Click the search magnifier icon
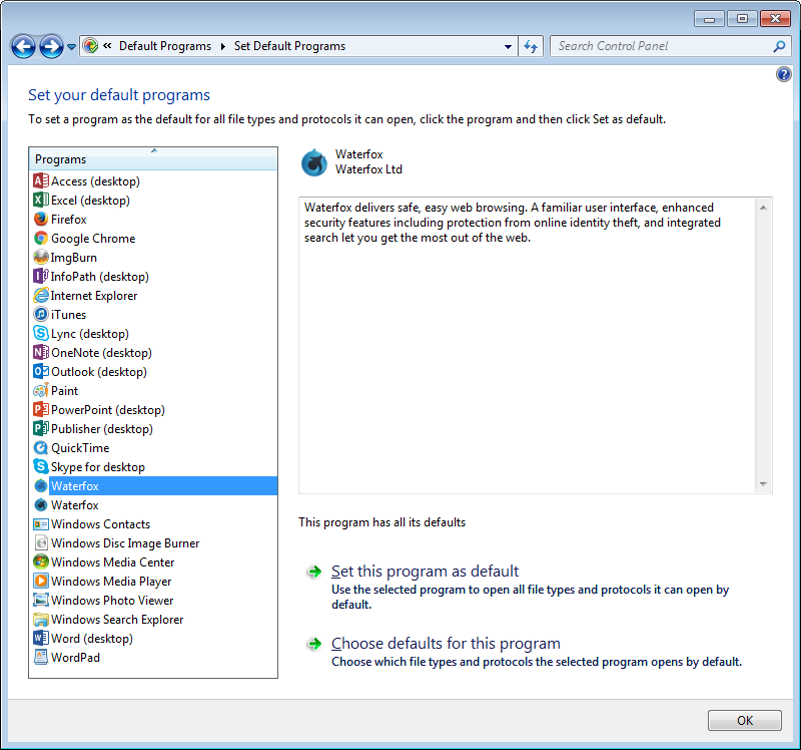Image resolution: width=801 pixels, height=750 pixels. pos(779,46)
